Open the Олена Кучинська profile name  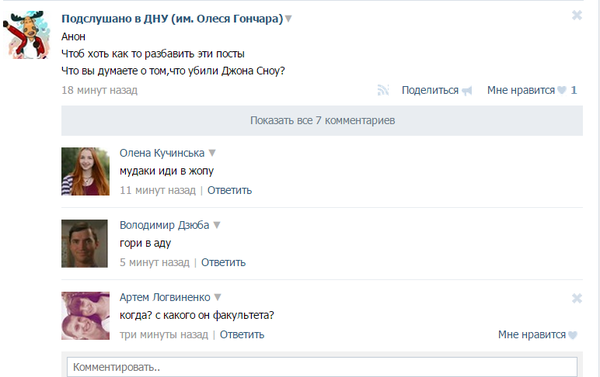tap(162, 153)
